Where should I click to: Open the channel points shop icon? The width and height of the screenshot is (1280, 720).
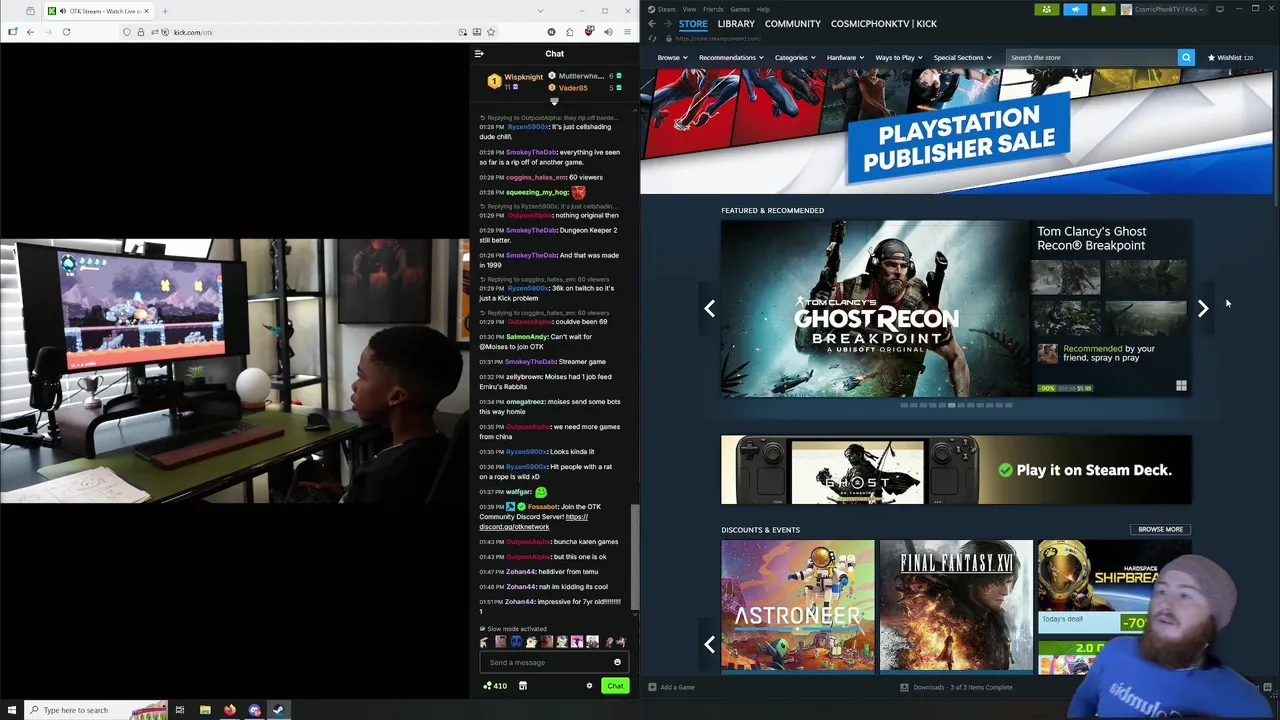coord(522,686)
